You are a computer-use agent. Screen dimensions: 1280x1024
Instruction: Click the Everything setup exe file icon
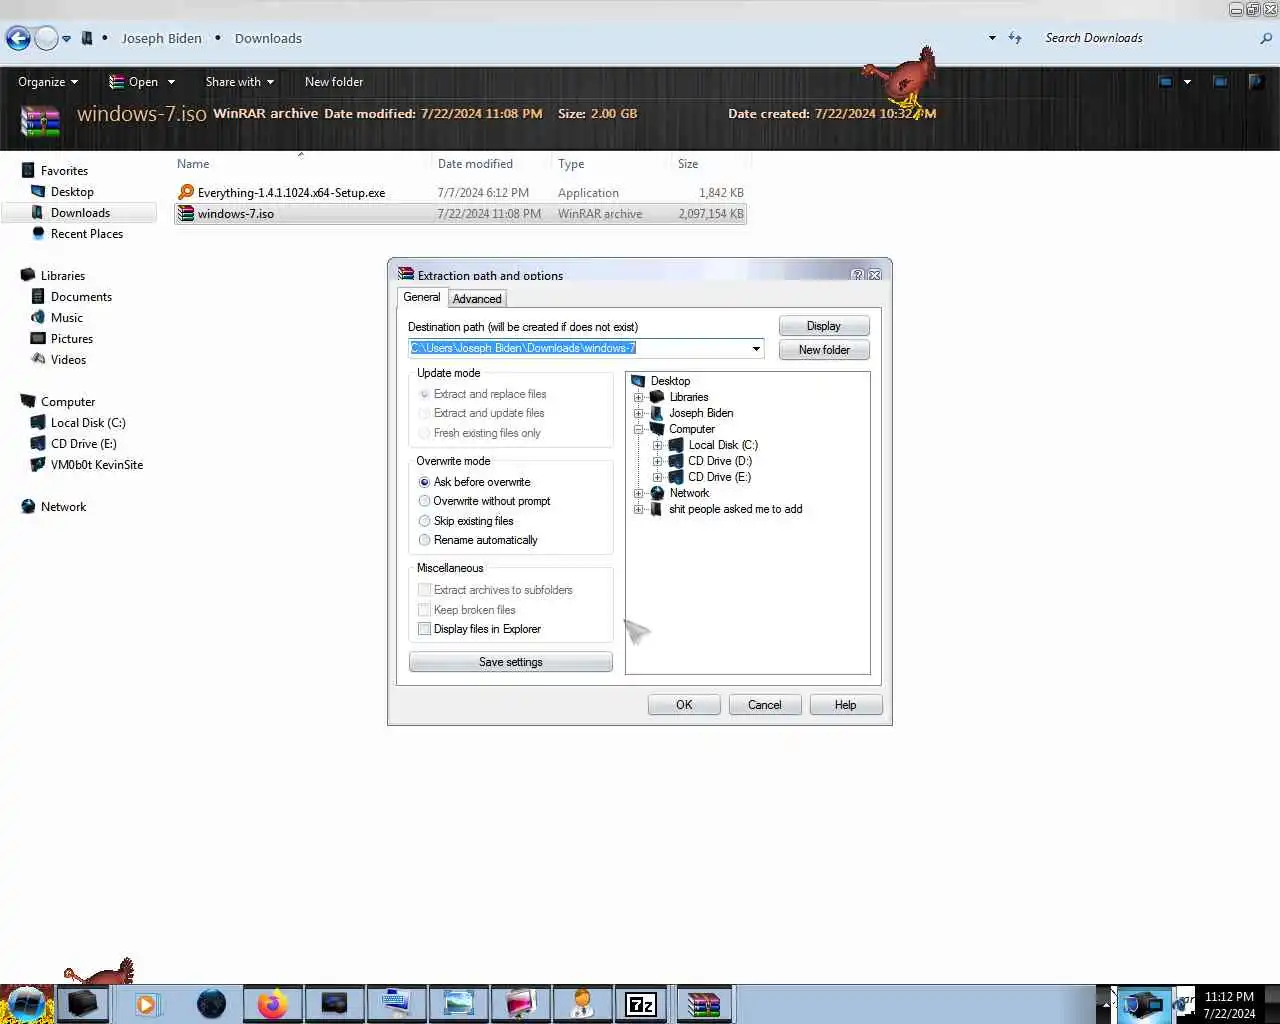(186, 192)
